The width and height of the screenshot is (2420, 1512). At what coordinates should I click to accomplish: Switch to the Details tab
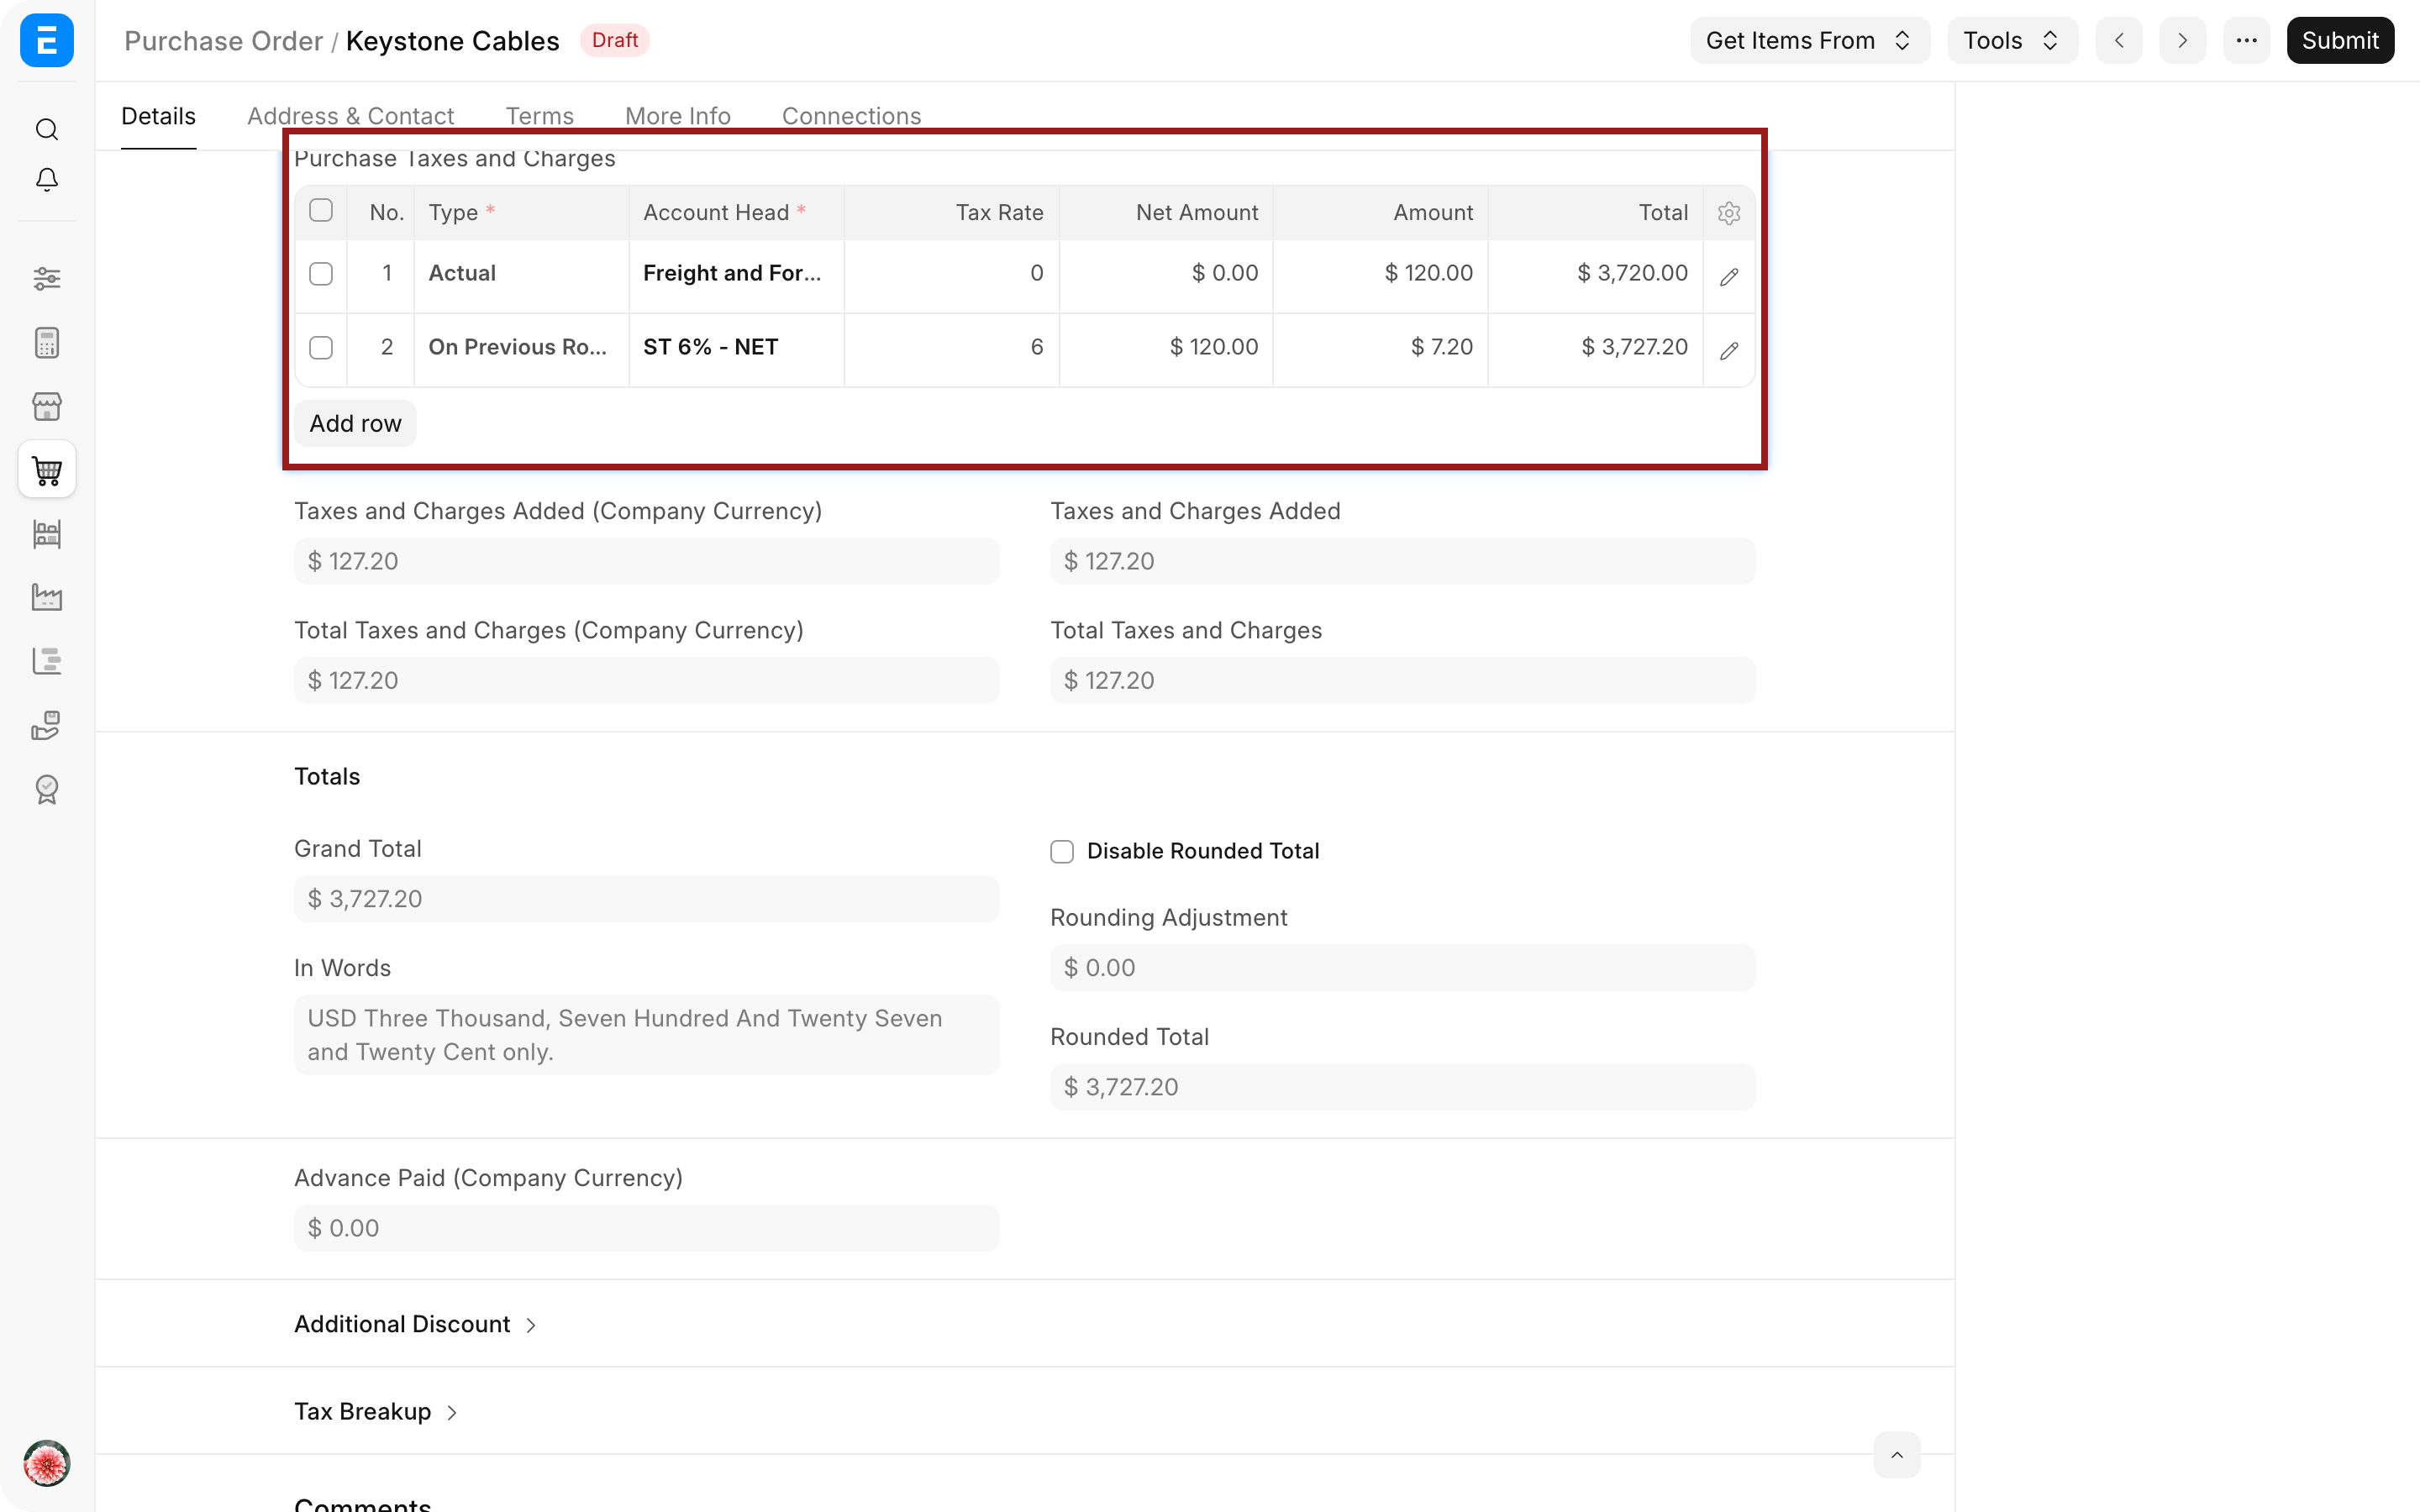tap(158, 116)
